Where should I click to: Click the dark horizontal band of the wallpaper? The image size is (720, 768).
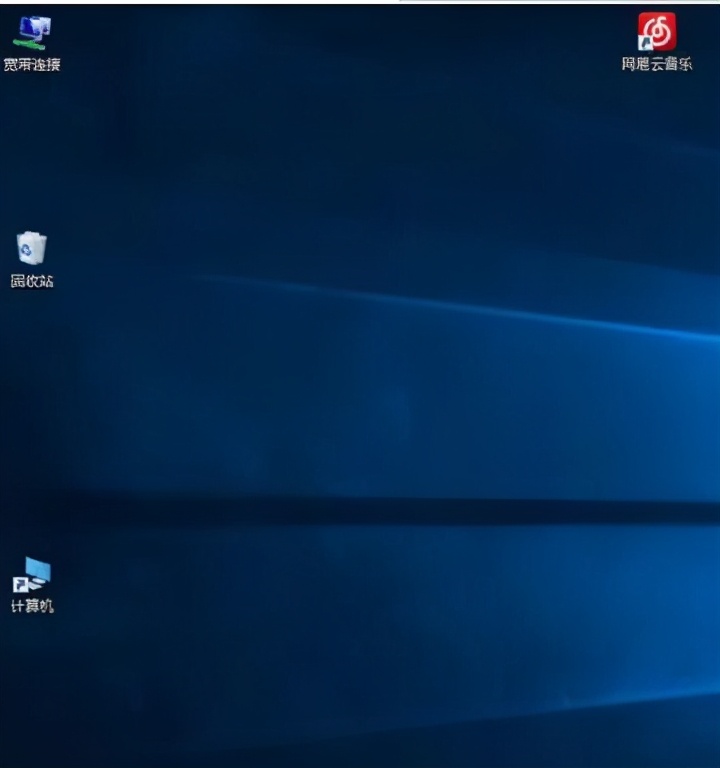point(400,510)
